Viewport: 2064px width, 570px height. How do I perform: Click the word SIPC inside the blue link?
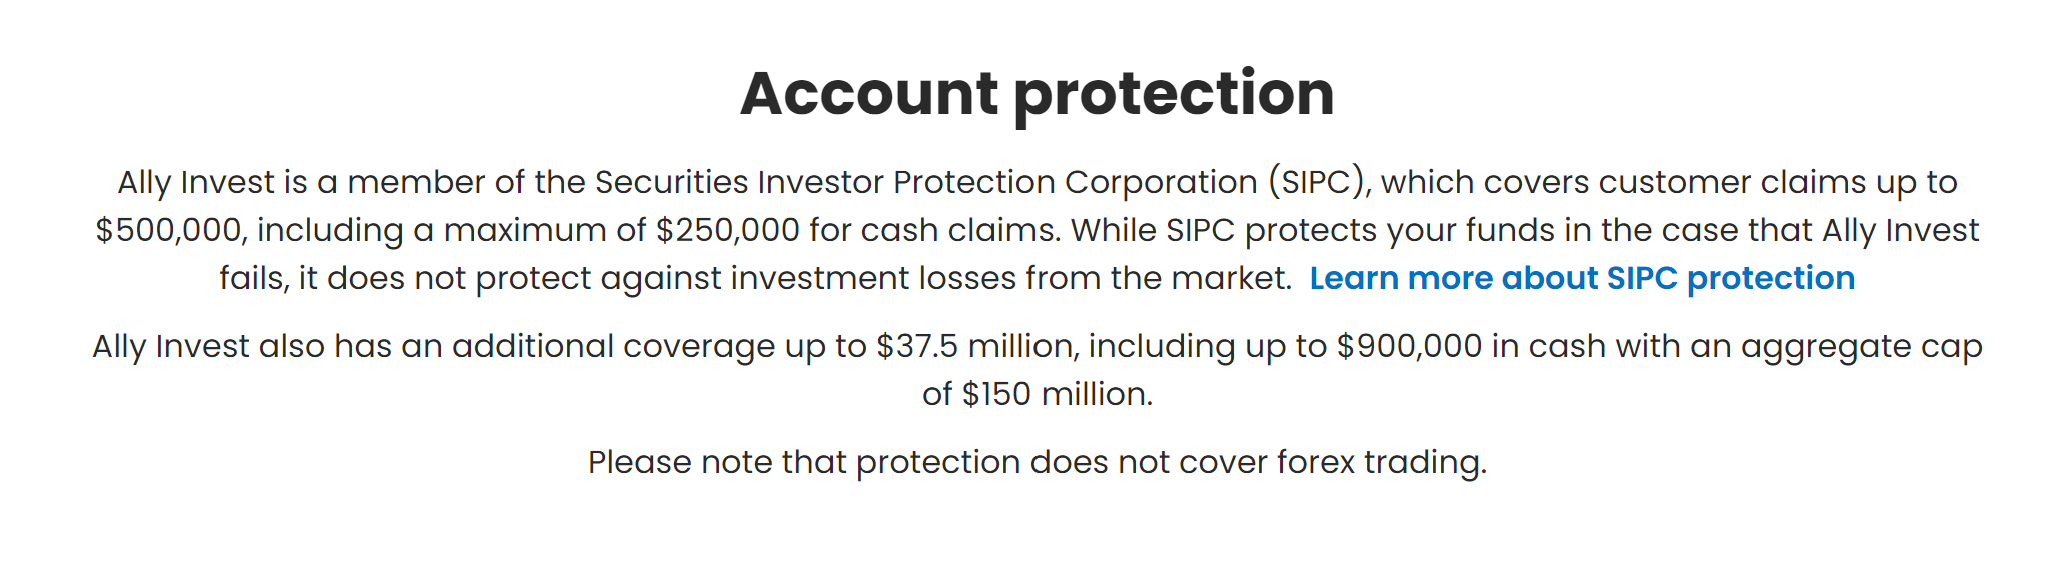(1642, 278)
